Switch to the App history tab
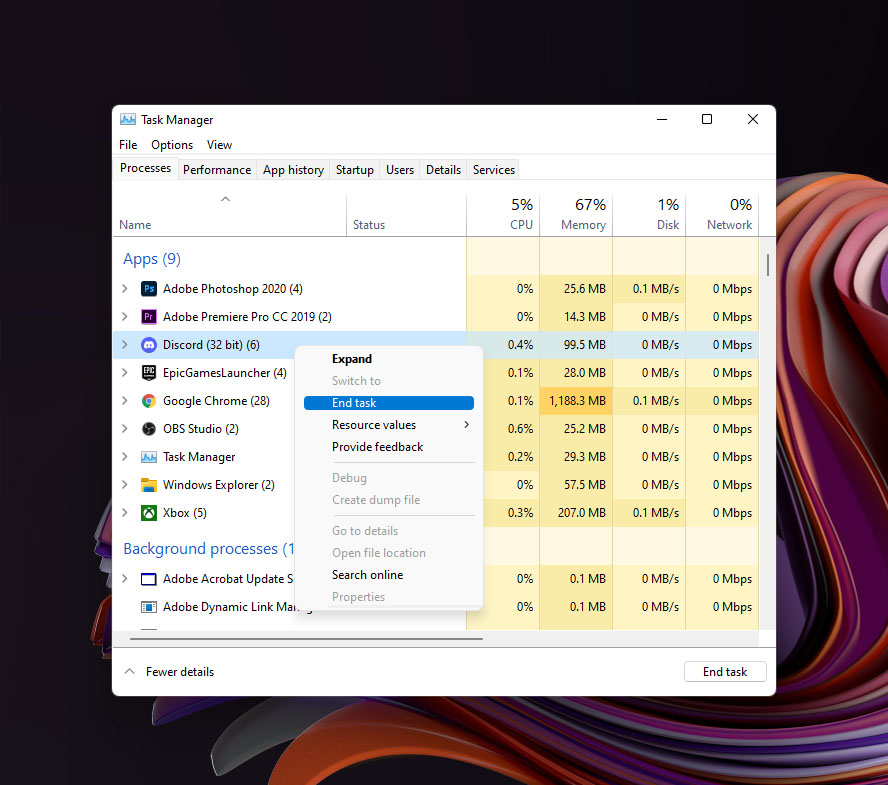The image size is (888, 785). click(x=293, y=170)
